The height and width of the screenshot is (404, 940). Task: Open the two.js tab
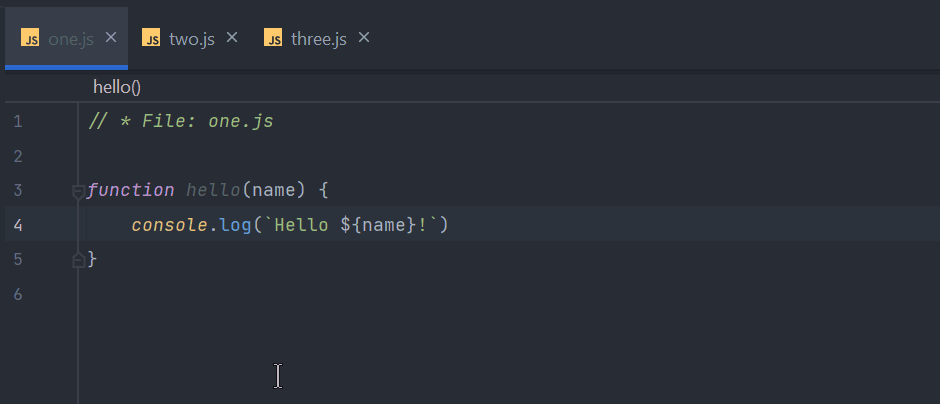coord(189,38)
